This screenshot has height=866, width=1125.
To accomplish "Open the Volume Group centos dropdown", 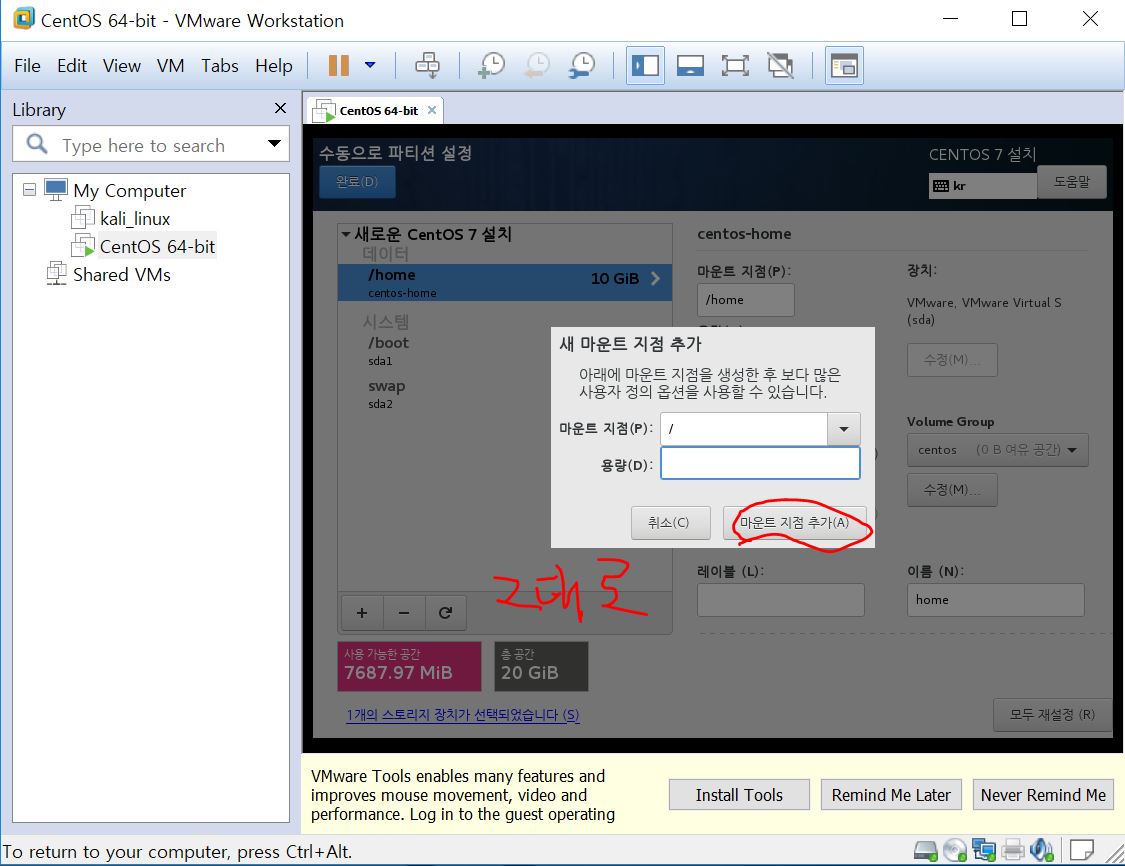I will 997,450.
